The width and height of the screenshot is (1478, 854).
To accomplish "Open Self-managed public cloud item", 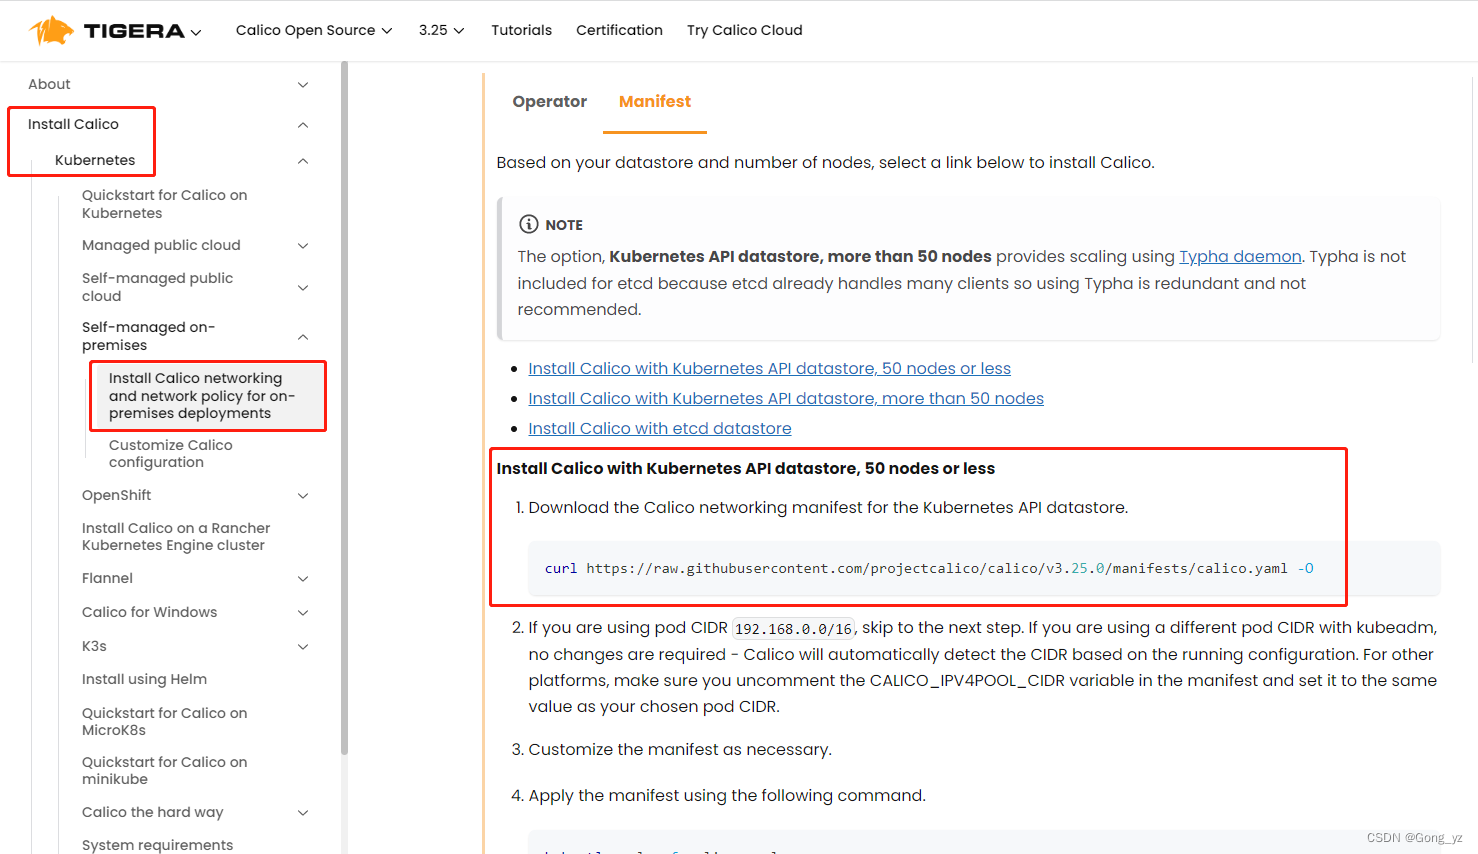I will tap(157, 287).
